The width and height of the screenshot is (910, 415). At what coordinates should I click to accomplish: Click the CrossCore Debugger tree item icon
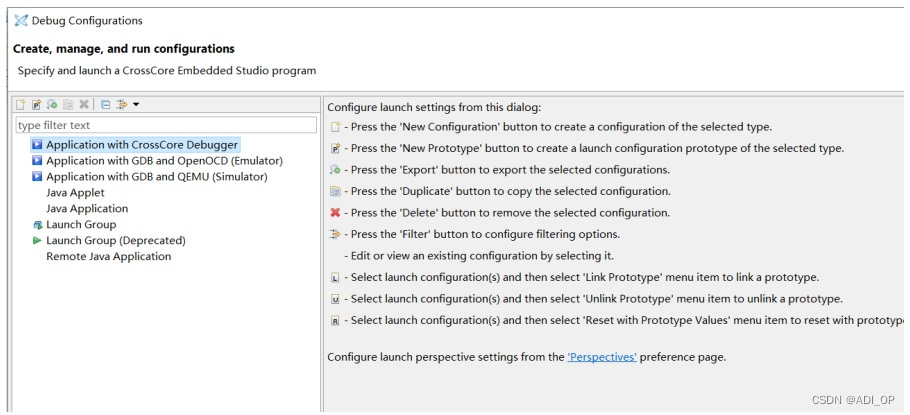pos(37,144)
